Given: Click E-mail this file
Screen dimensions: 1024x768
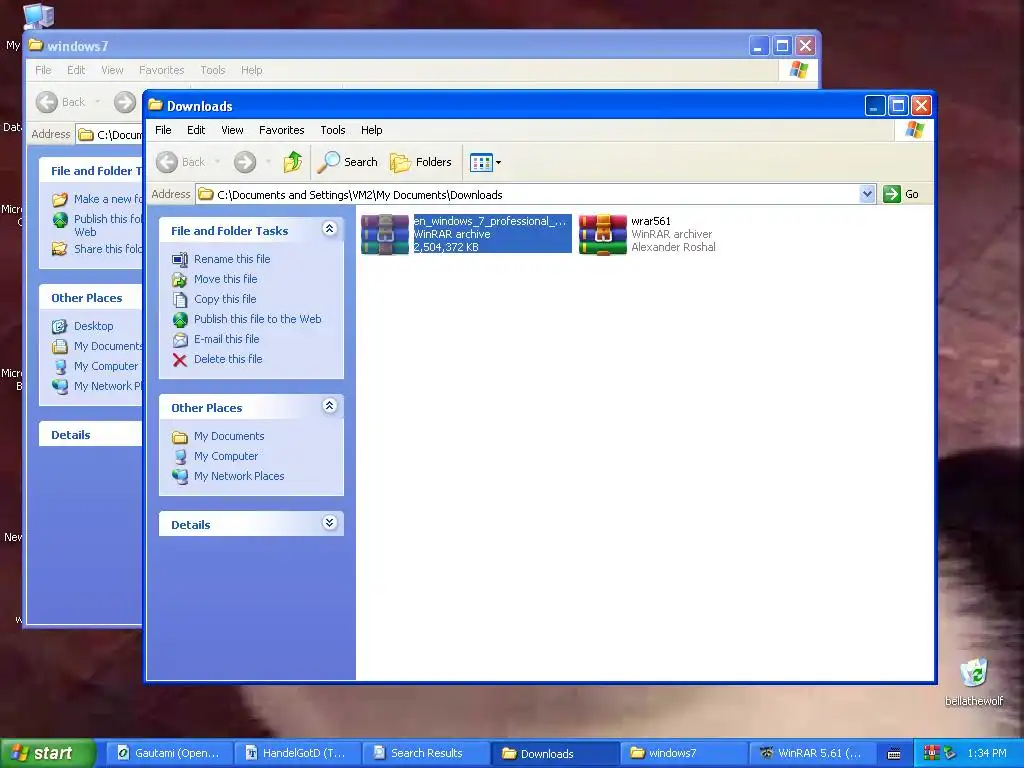Looking at the screenshot, I should [227, 339].
